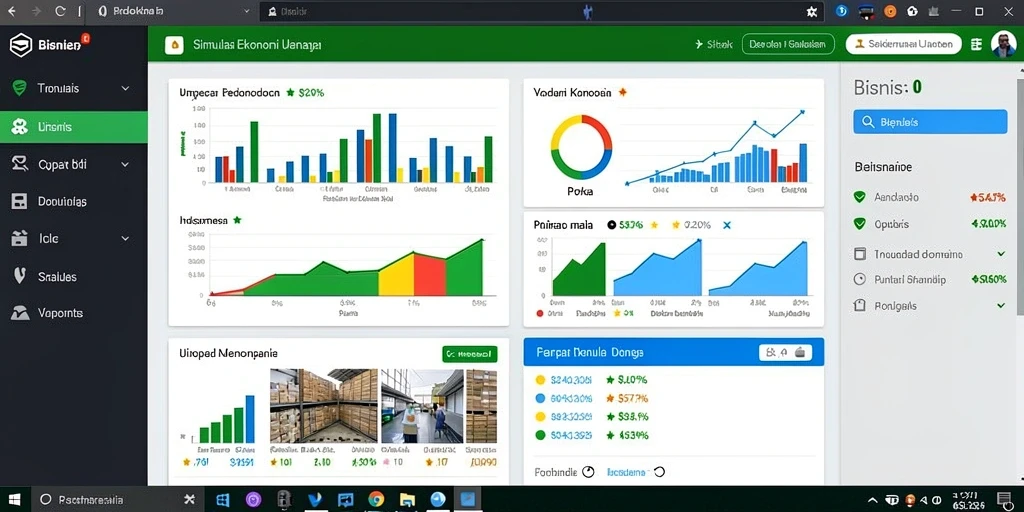
Task: Open the Voponts sidebar item icon
Action: point(20,313)
